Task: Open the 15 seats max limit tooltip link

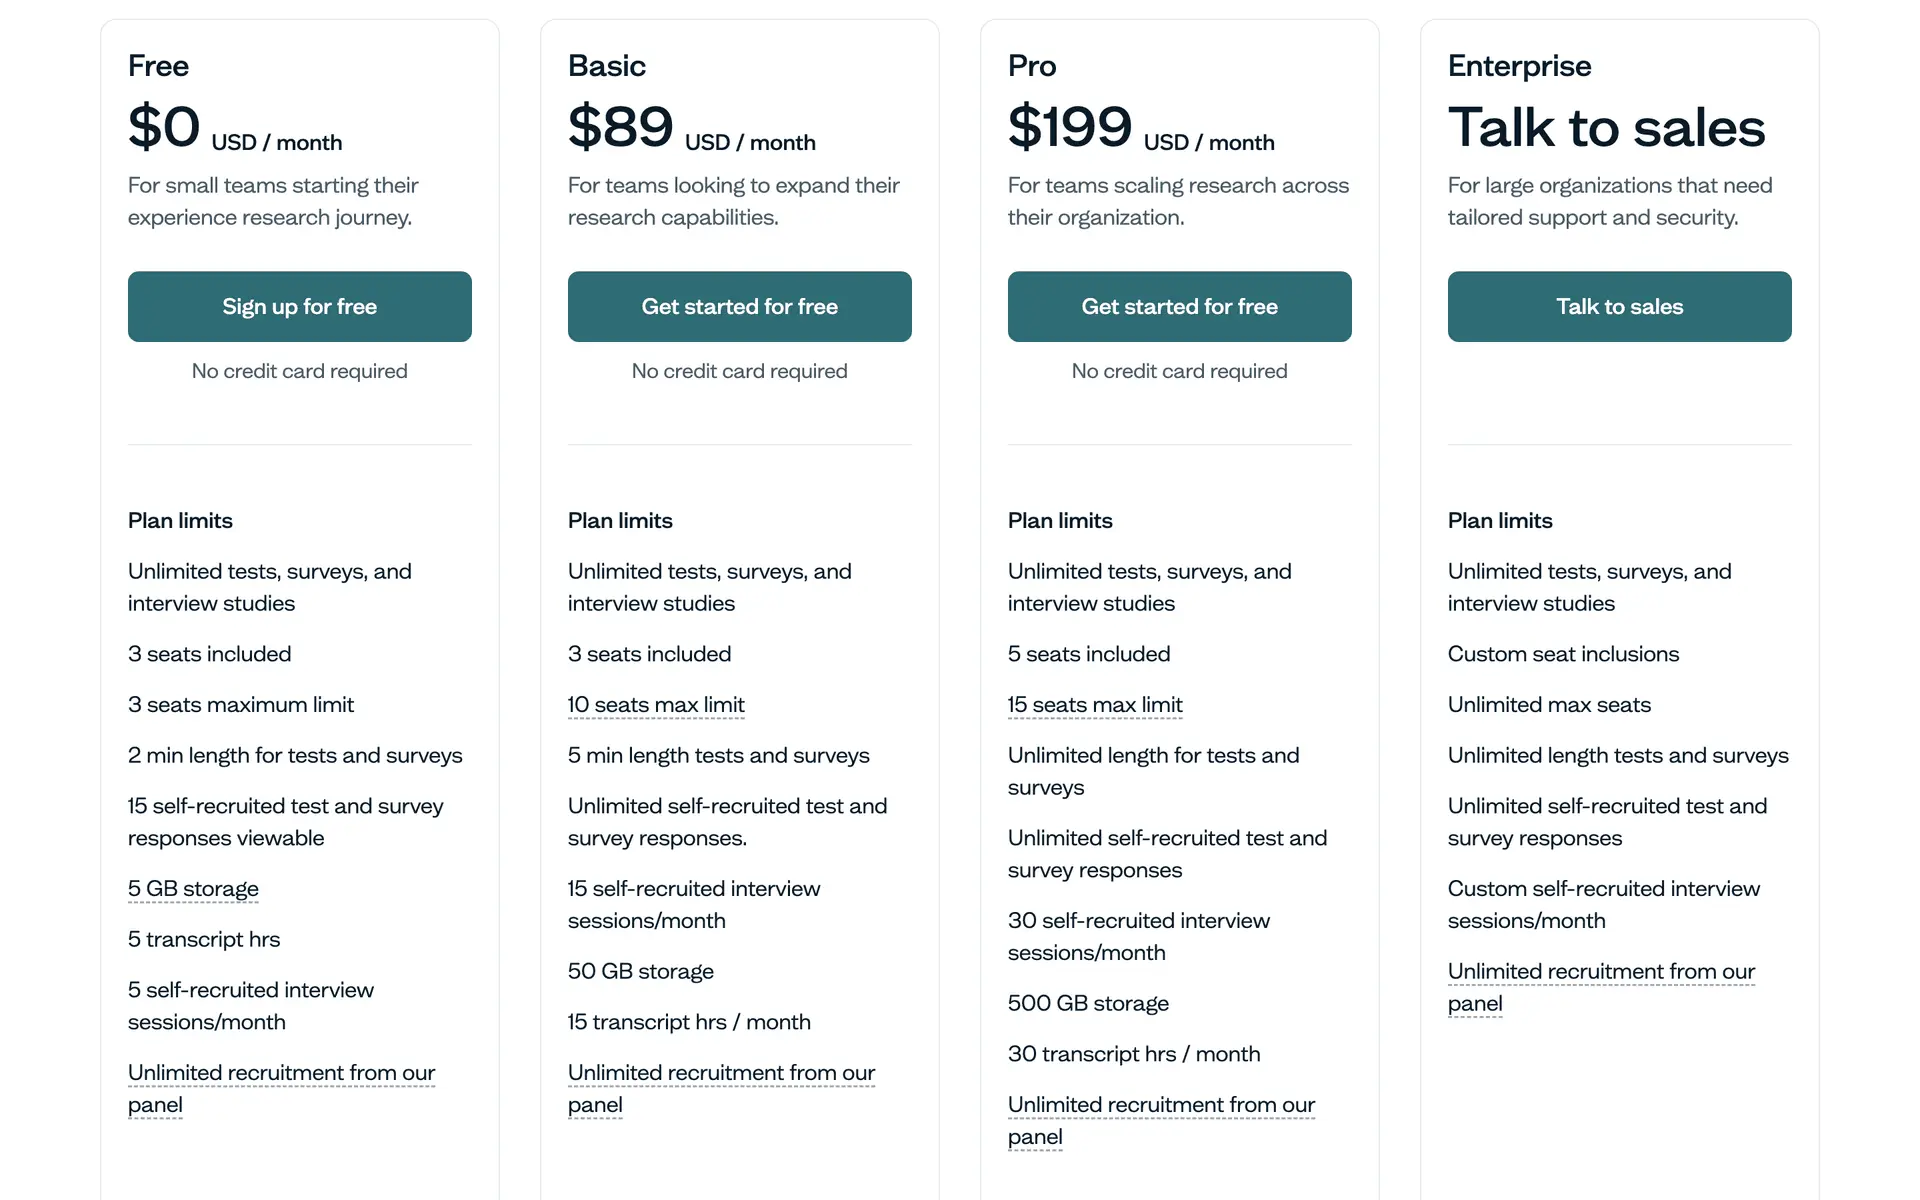Action: coord(1095,705)
